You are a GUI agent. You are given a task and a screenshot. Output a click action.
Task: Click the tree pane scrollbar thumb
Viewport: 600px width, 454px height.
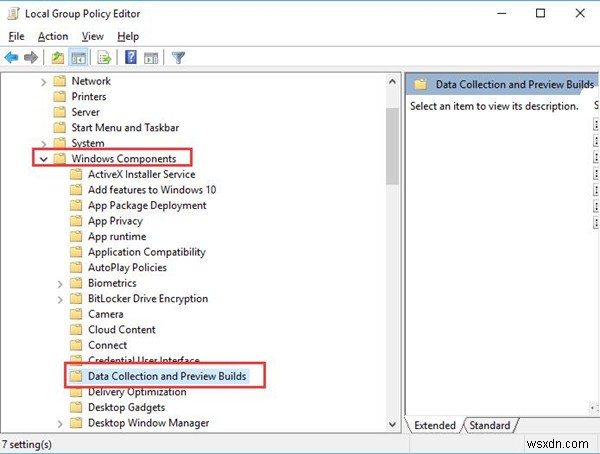tap(392, 146)
